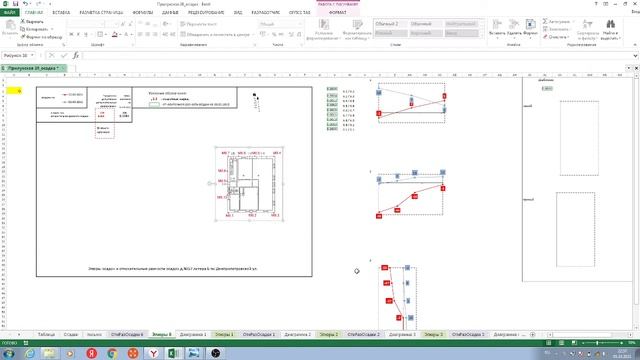The image size is (640, 360).
Task: Open Find and Select binoculars menu
Action: point(611,29)
